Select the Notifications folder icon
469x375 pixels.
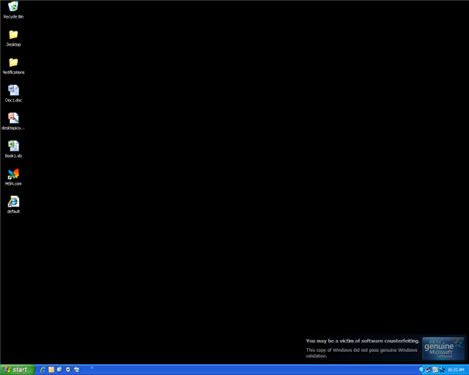pos(13,66)
